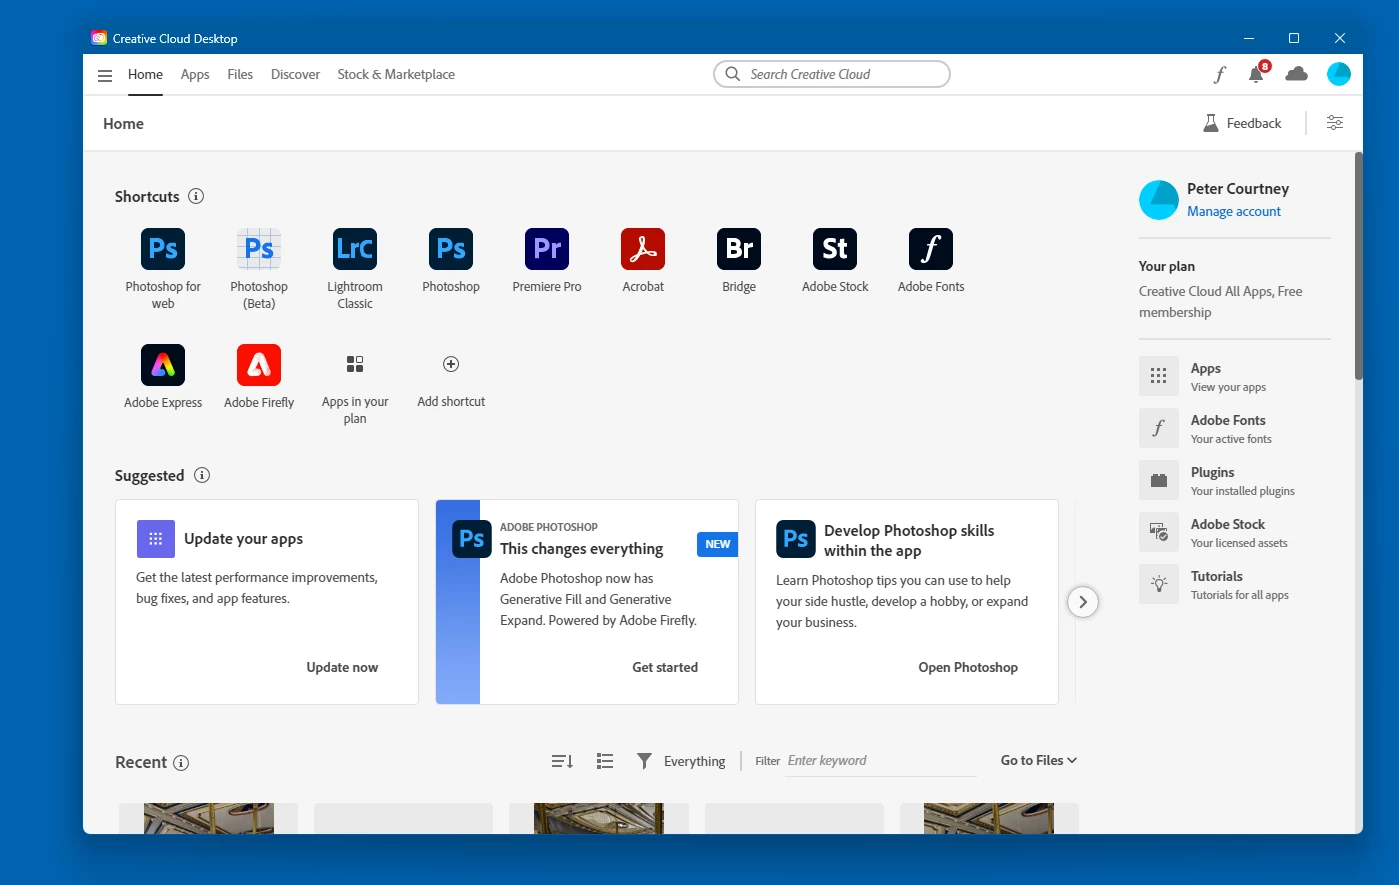Image resolution: width=1399 pixels, height=885 pixels.
Task: Check cloud sync status icon
Action: (1297, 74)
